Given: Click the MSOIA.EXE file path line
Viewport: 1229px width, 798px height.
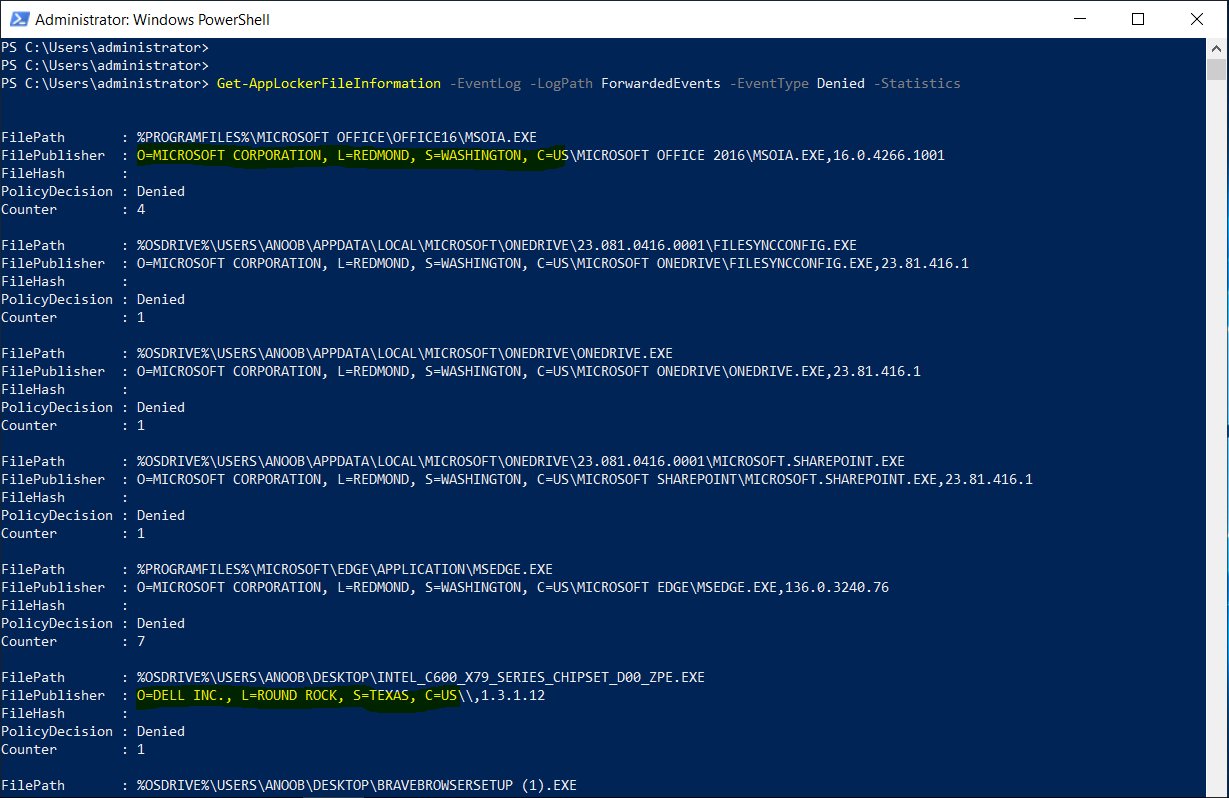Looking at the screenshot, I should point(337,137).
